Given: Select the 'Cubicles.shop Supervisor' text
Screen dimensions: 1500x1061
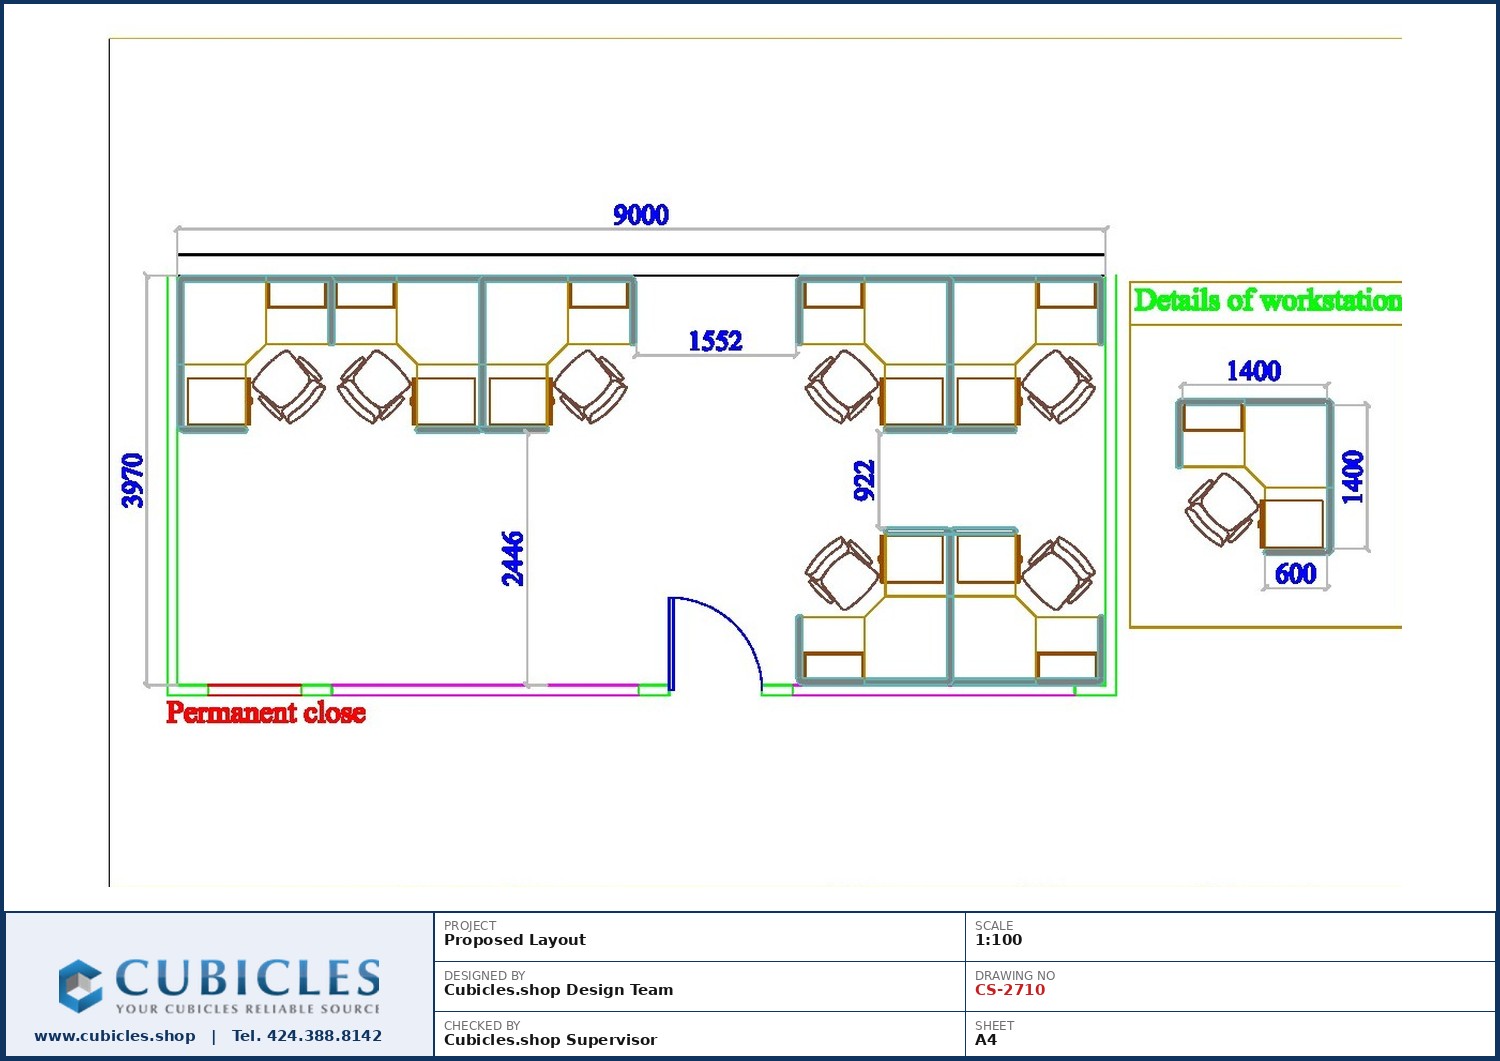Looking at the screenshot, I should point(550,1040).
